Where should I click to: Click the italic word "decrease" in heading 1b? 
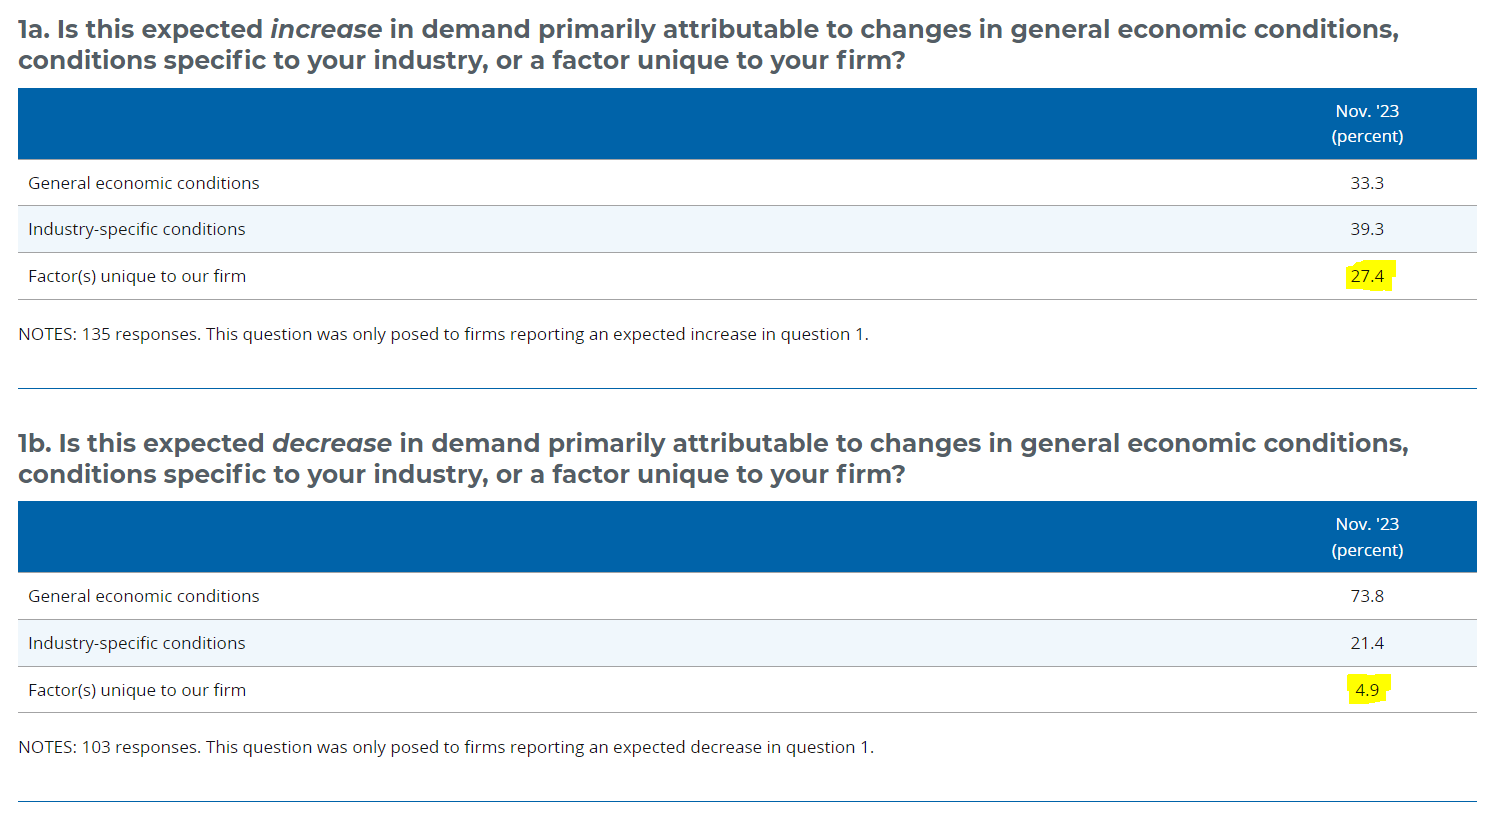332,443
